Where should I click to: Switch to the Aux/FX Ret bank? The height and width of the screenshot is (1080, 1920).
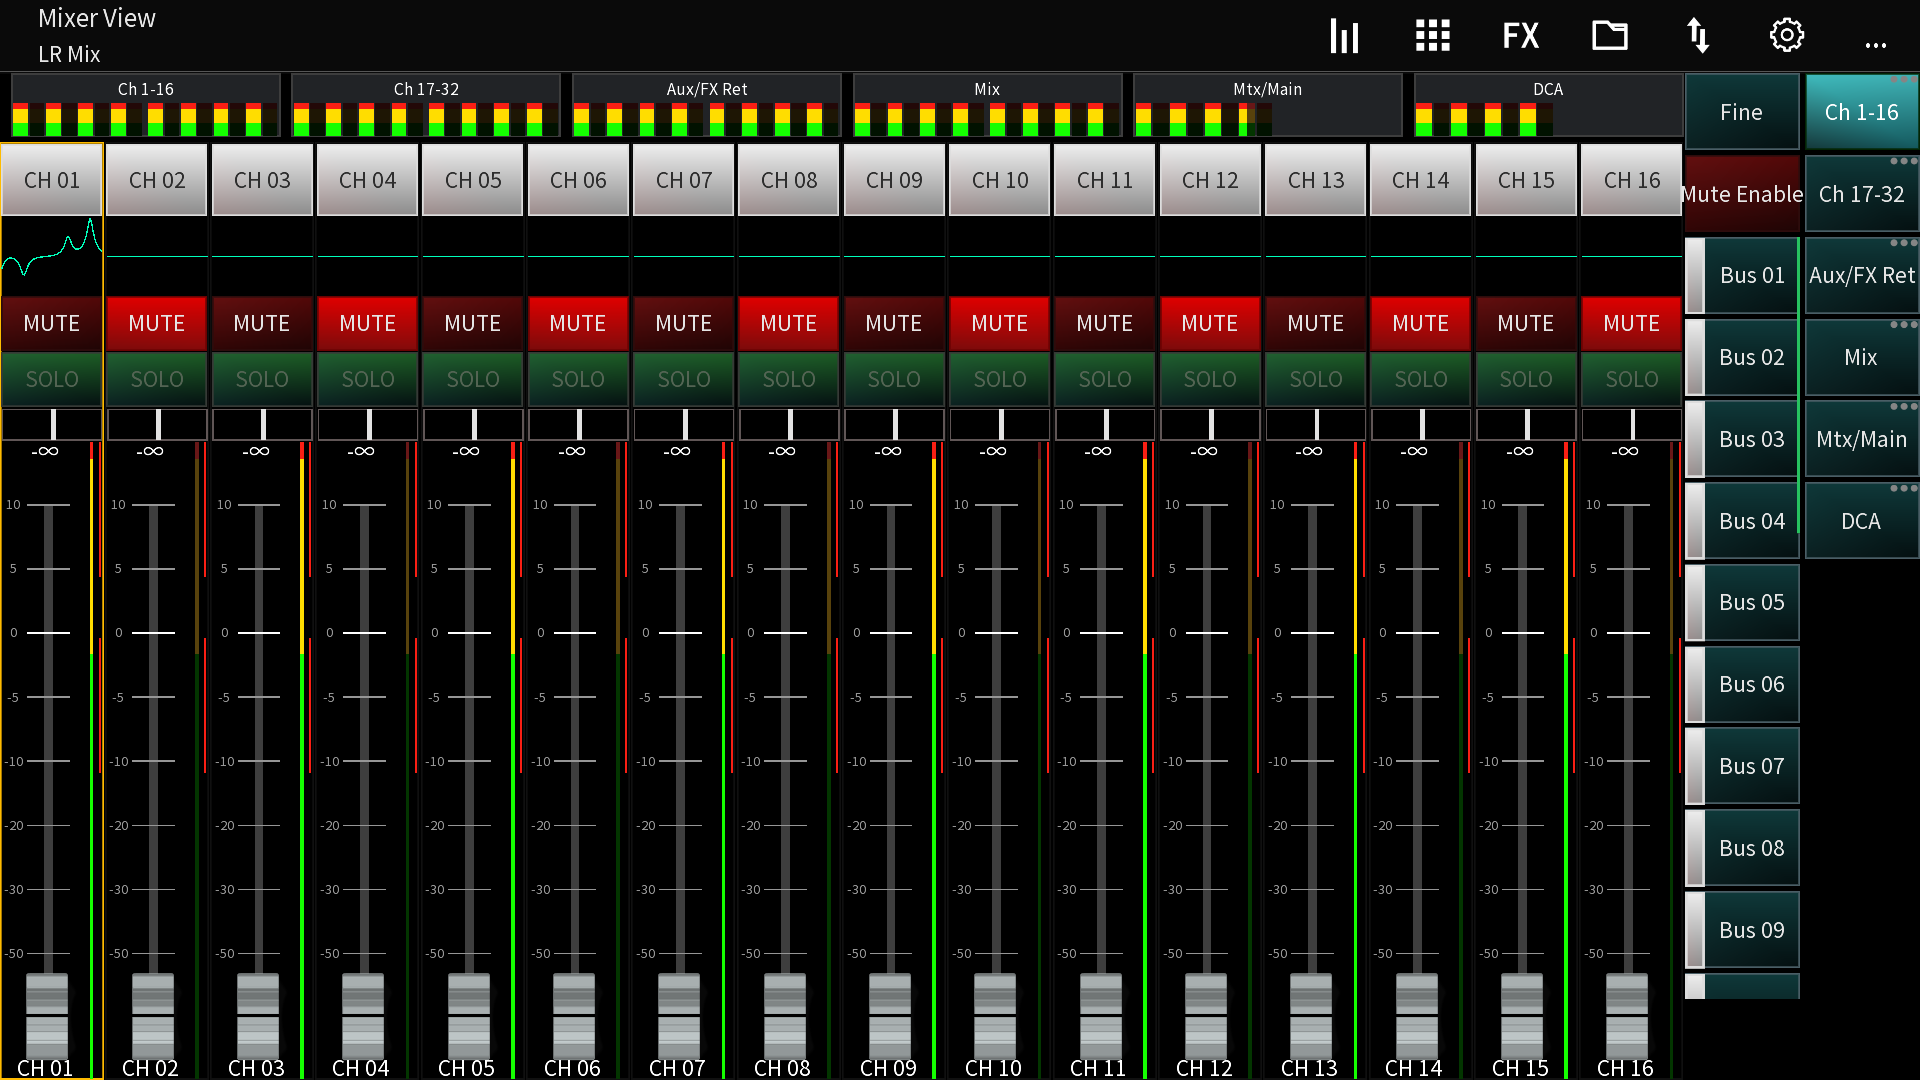[x=1861, y=275]
